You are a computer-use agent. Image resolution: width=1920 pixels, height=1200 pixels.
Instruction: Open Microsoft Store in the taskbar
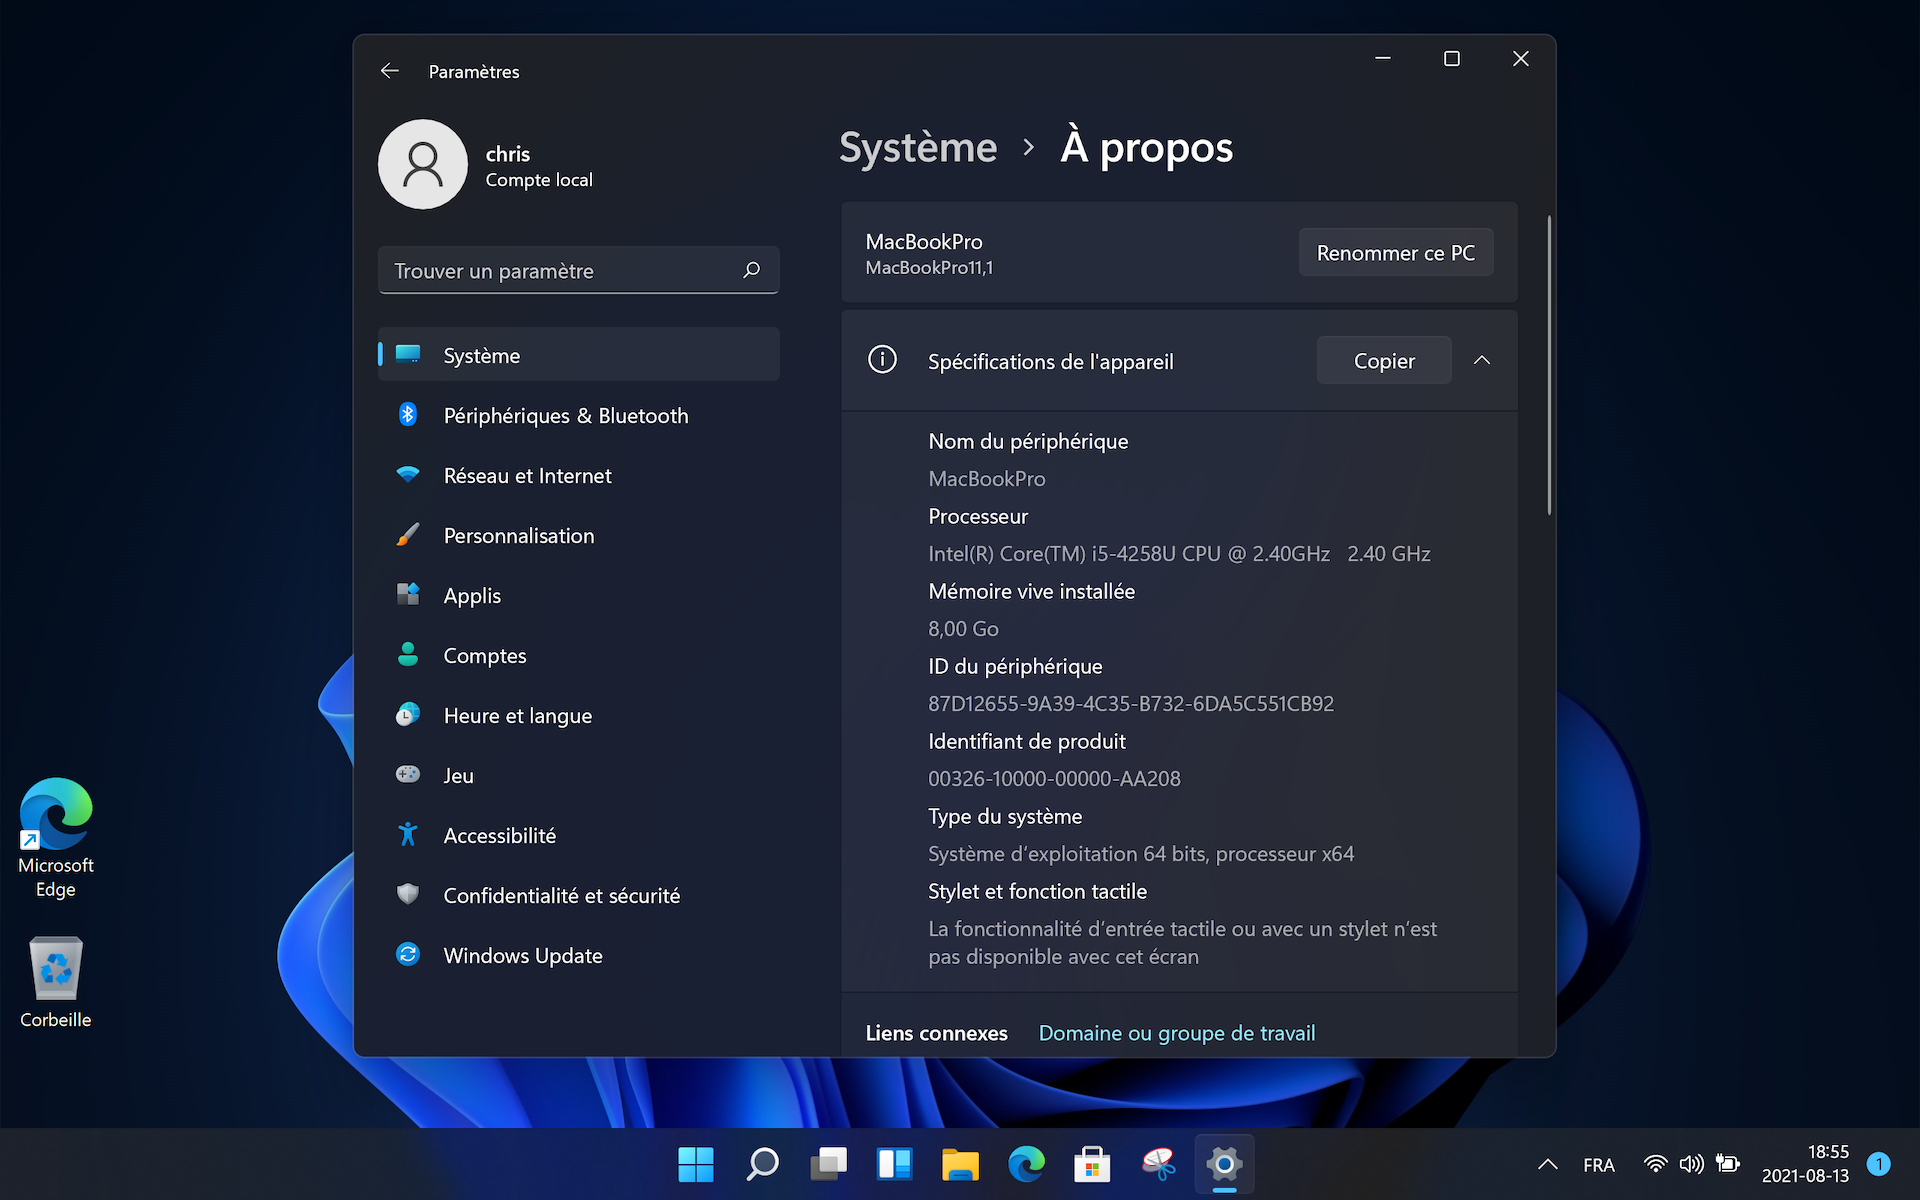pyautogui.click(x=1092, y=1164)
